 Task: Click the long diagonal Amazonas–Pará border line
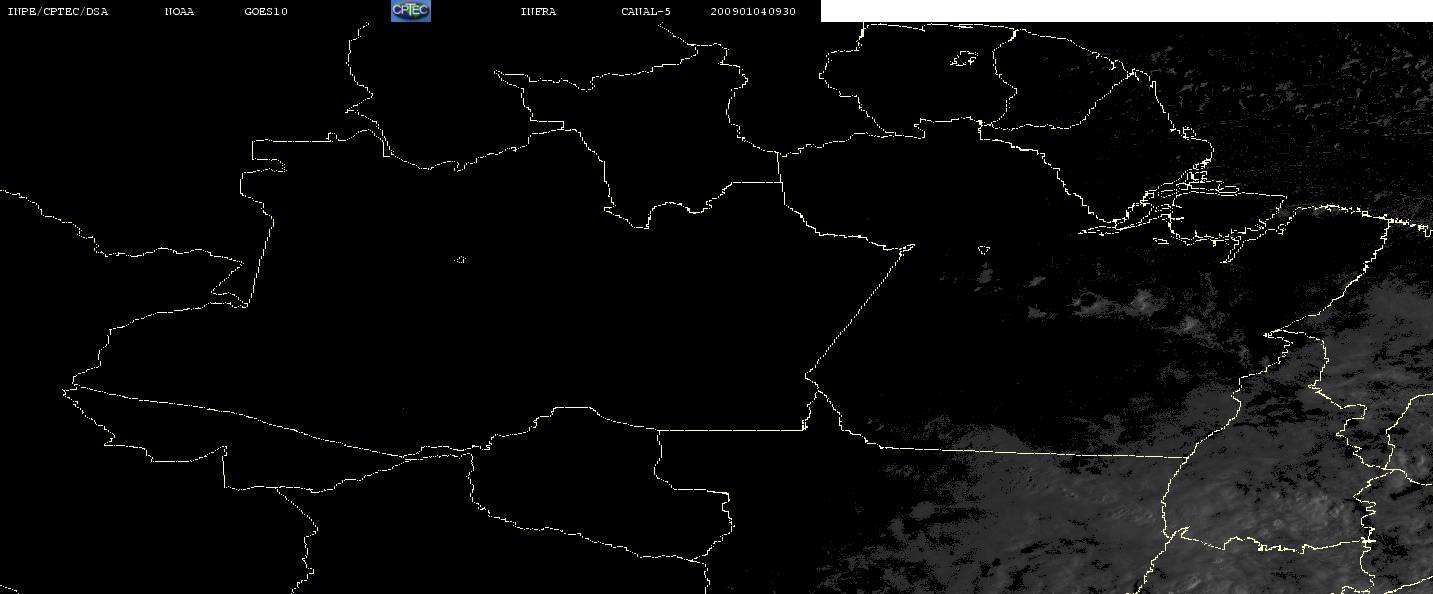point(859,311)
